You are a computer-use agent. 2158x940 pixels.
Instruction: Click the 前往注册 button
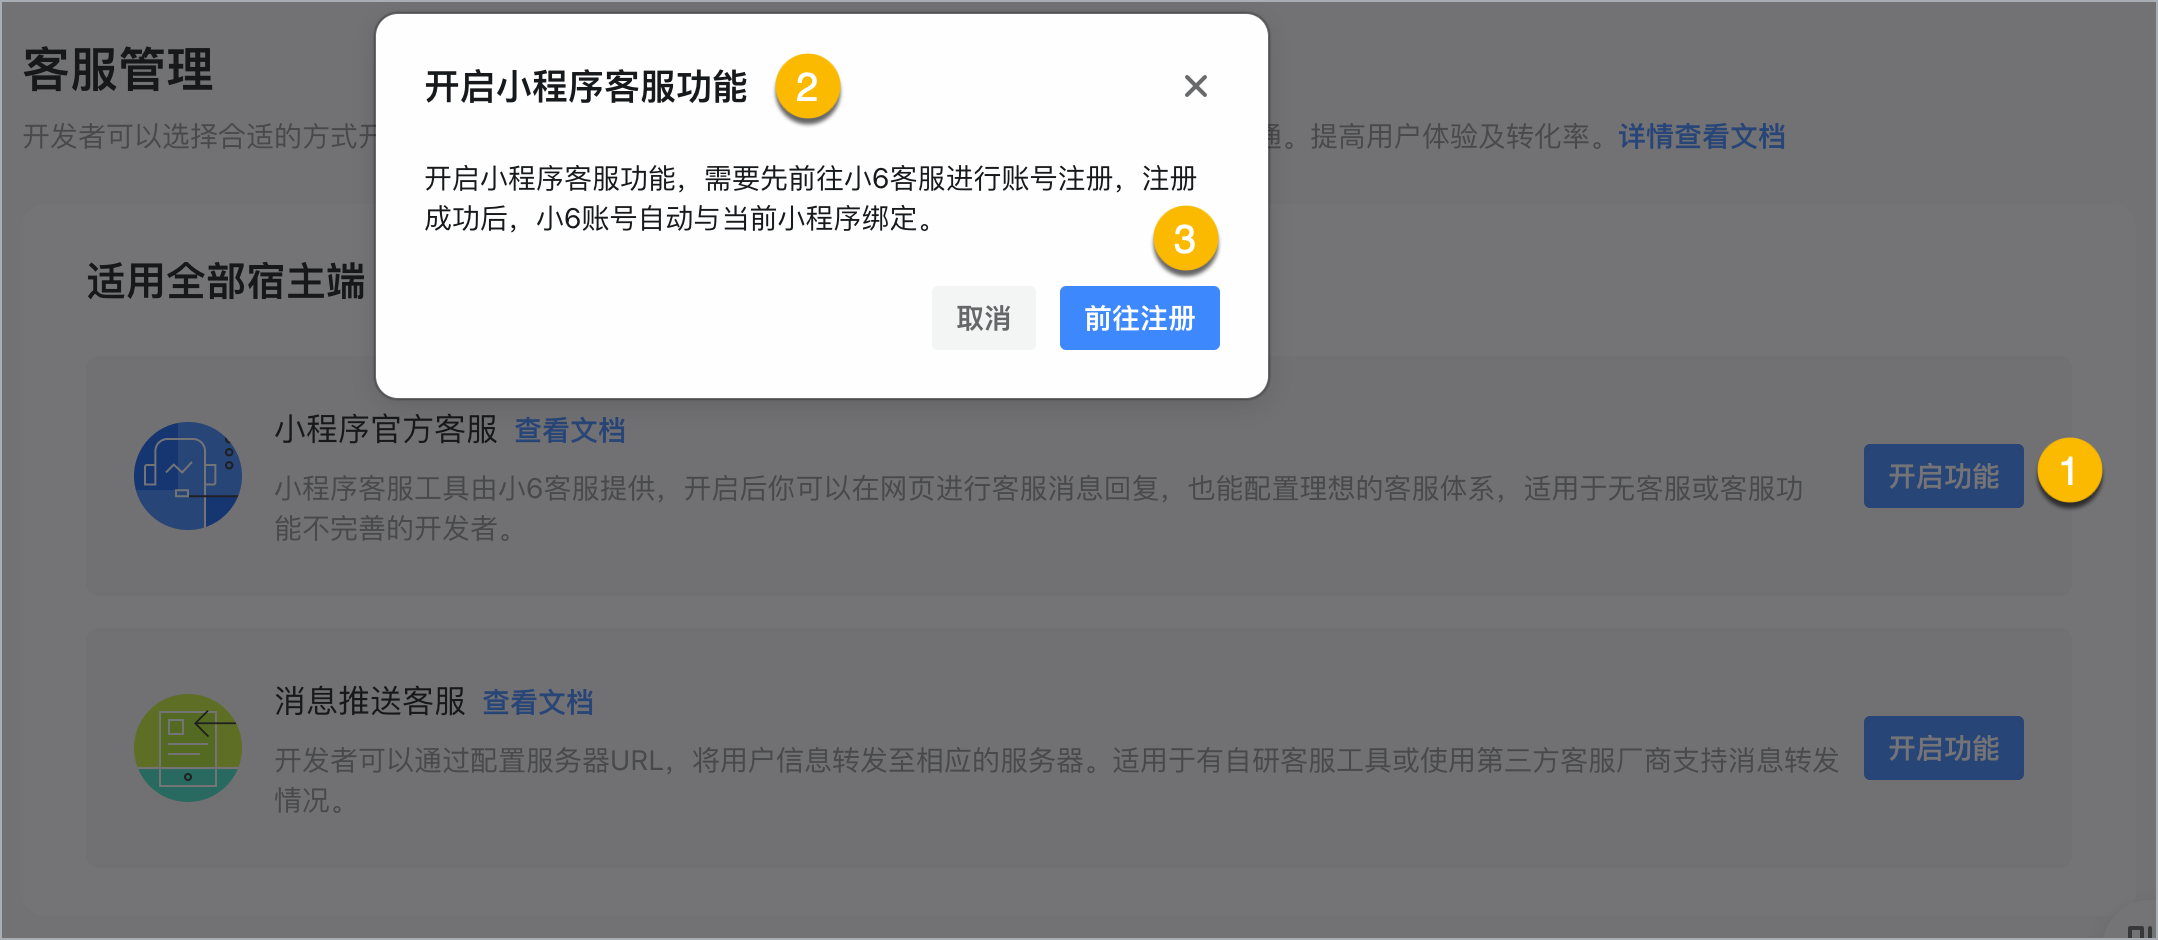(x=1139, y=318)
